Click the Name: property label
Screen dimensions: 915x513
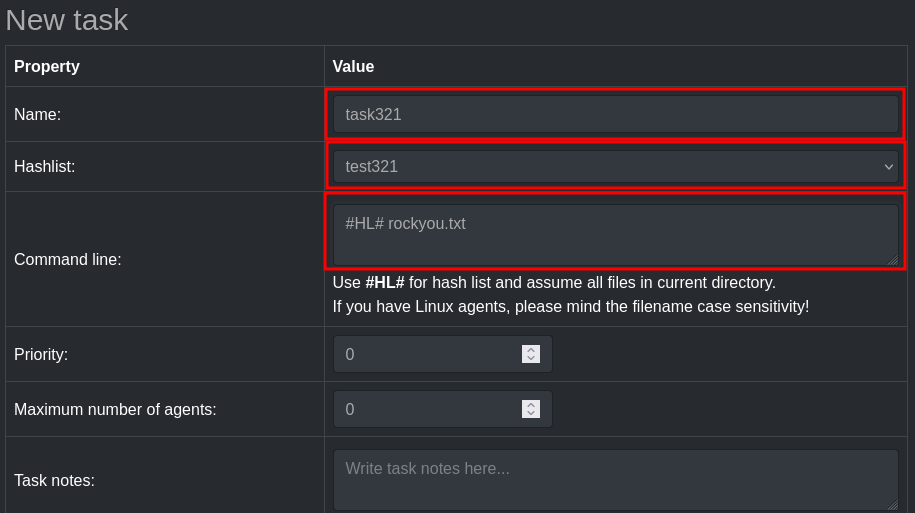(x=37, y=114)
